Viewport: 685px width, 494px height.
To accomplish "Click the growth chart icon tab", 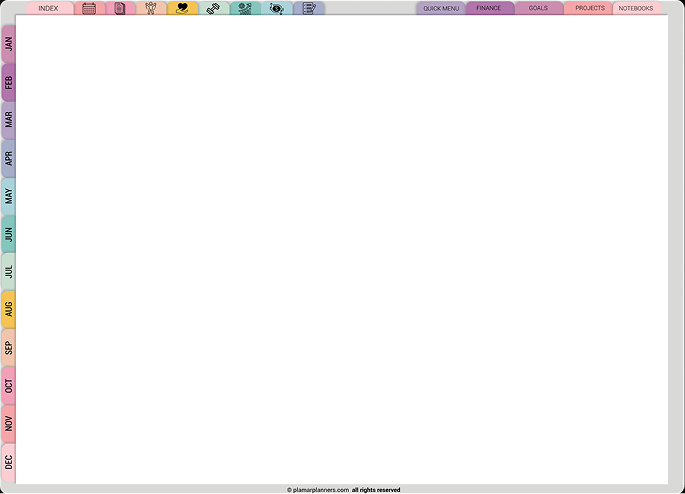I will coord(244,8).
